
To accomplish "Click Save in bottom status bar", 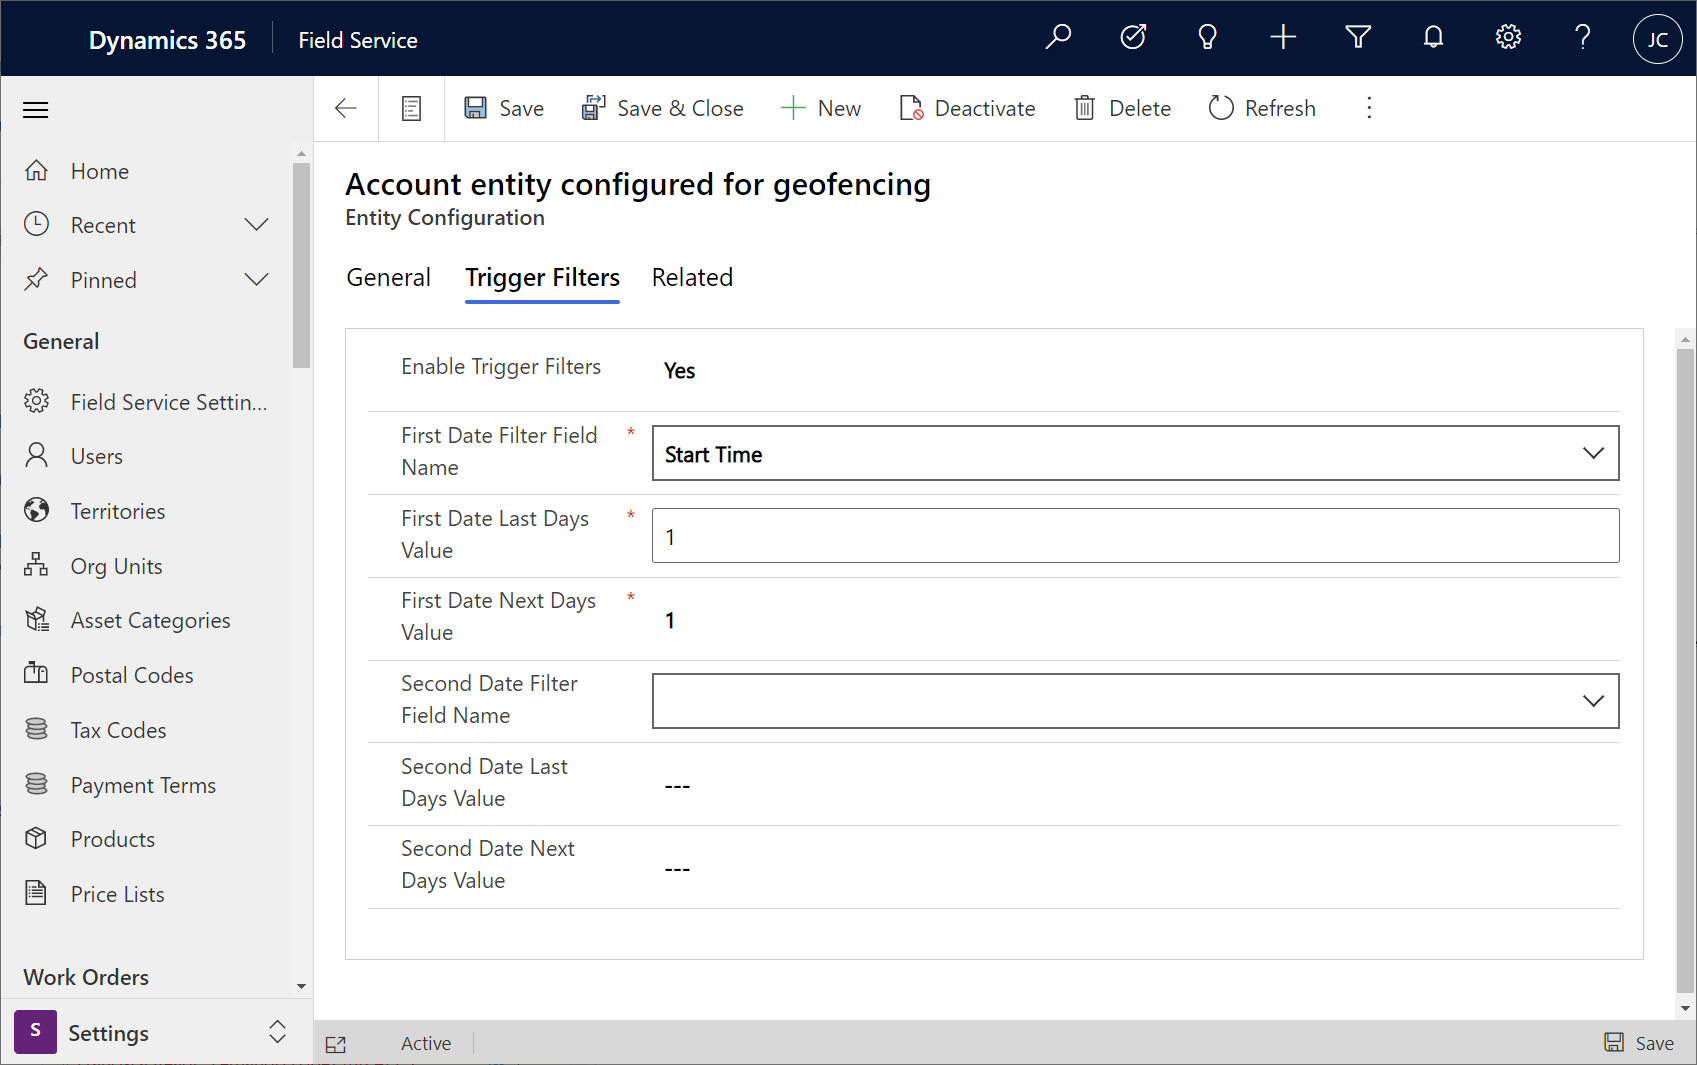I will (1639, 1043).
